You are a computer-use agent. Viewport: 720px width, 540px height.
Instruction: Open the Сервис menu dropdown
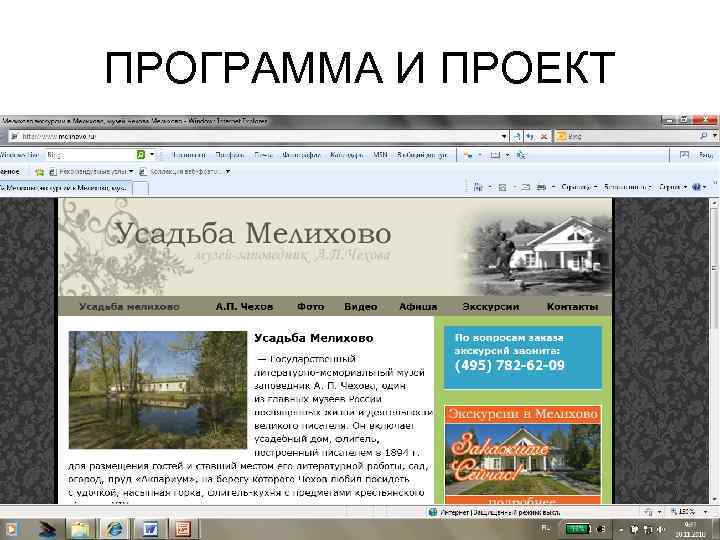[673, 187]
